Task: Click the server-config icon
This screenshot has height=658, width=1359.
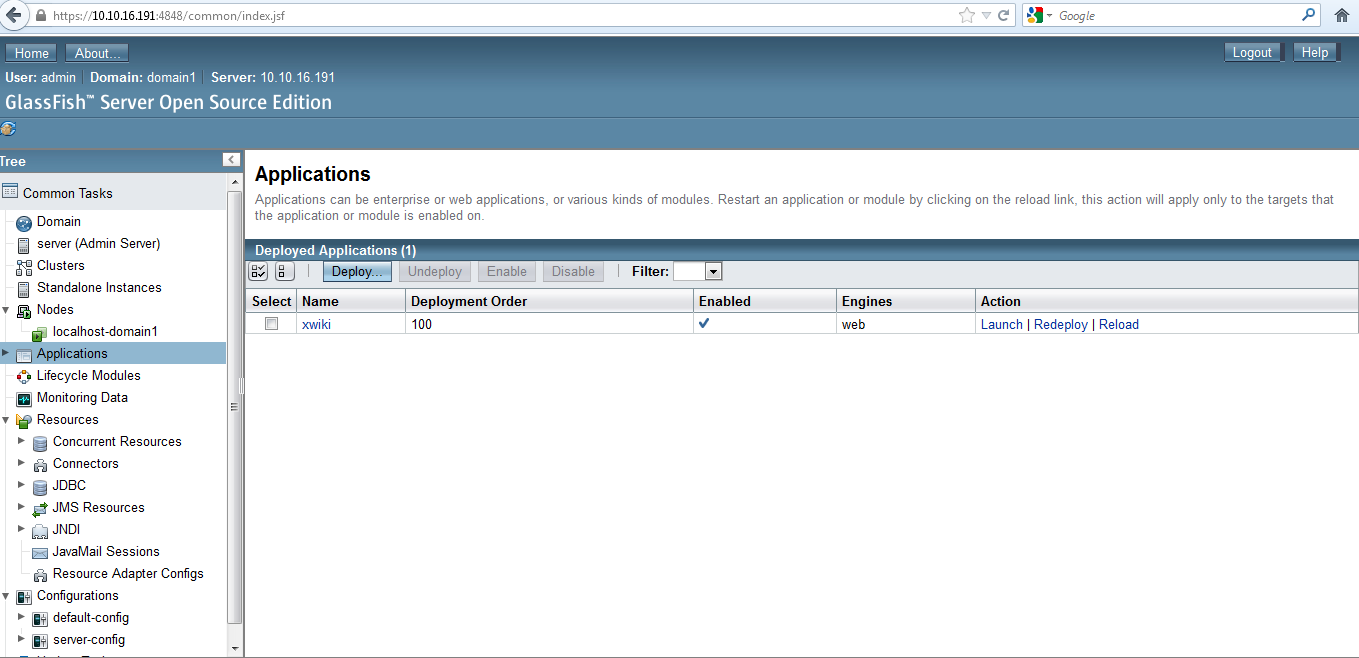Action: (x=40, y=640)
